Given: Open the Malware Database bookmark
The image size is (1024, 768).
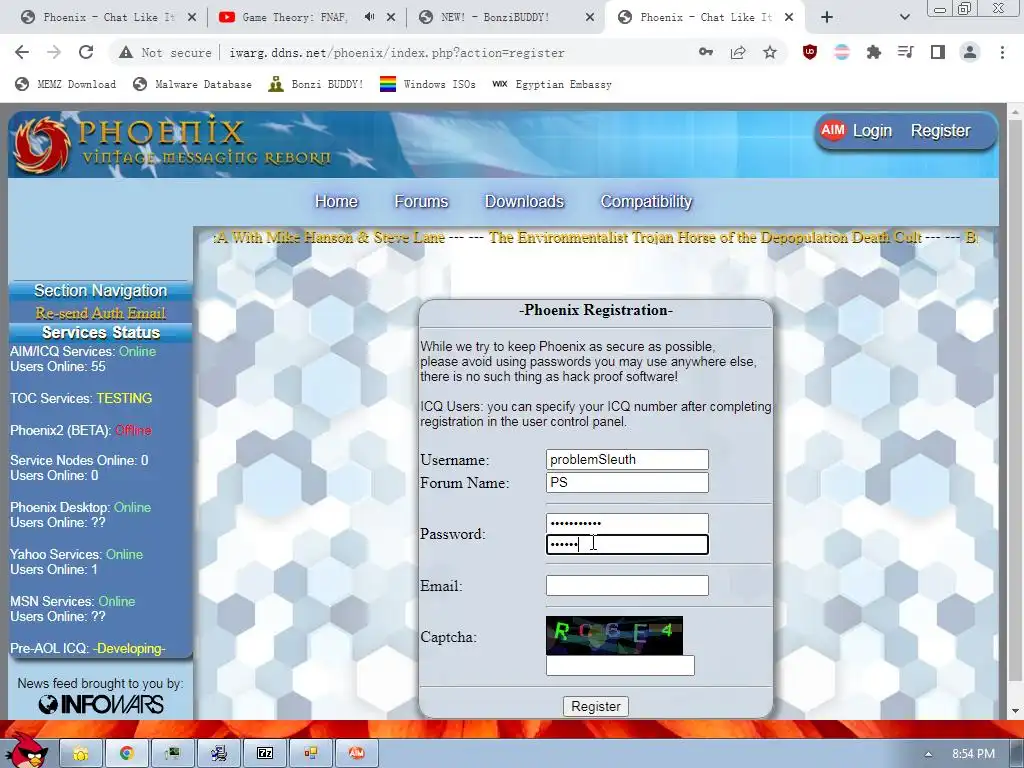Looking at the screenshot, I should click(192, 84).
